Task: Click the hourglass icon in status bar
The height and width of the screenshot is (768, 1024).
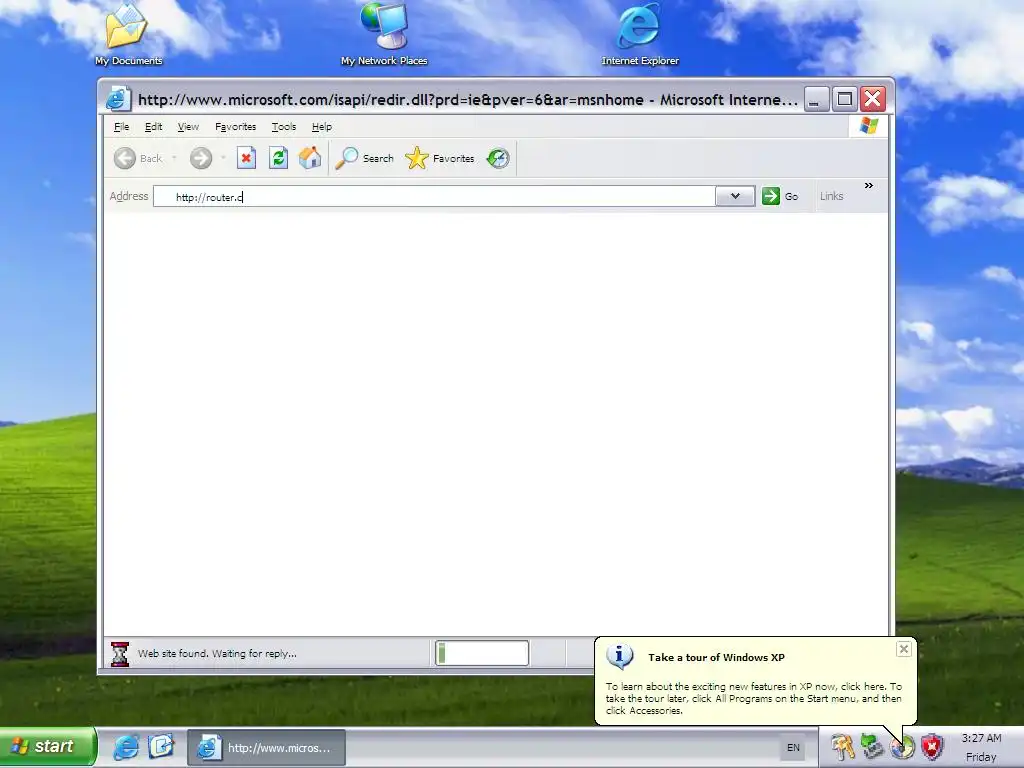Action: click(x=120, y=654)
